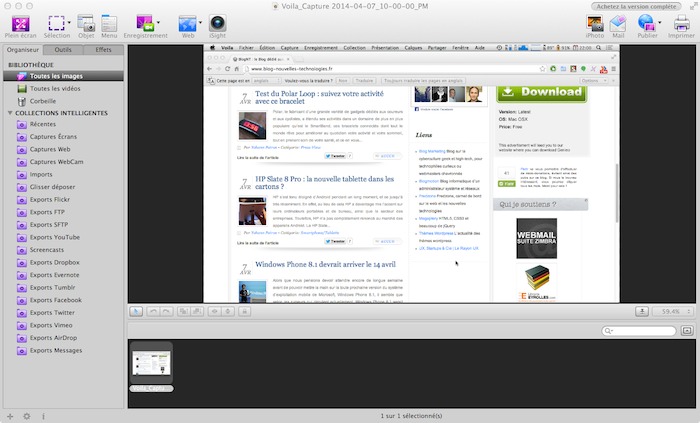Select Toutes les images in library

[63, 76]
